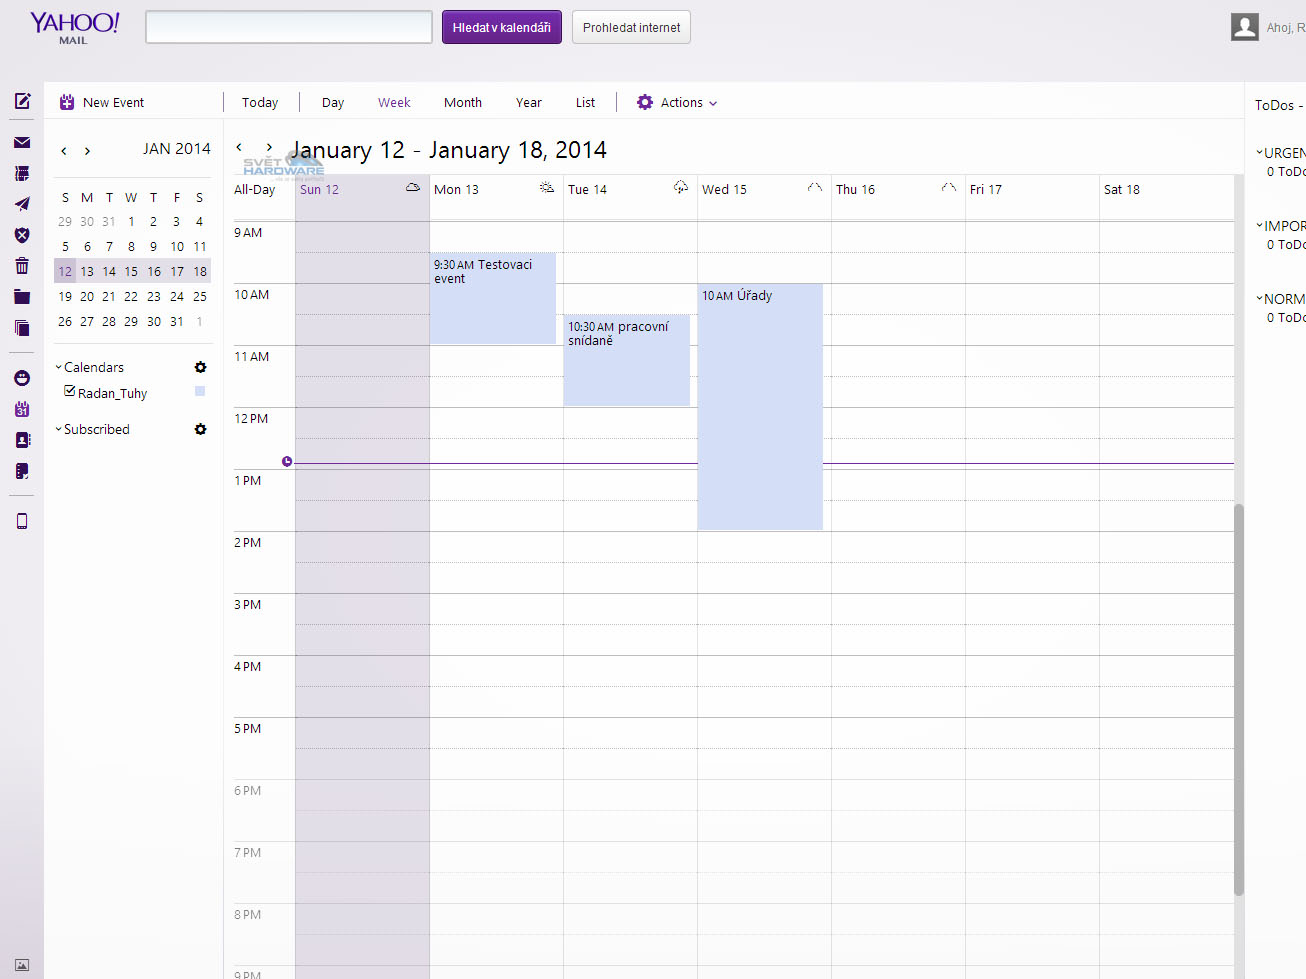
Task: Open the Messenger smiley face icon
Action: pos(22,378)
